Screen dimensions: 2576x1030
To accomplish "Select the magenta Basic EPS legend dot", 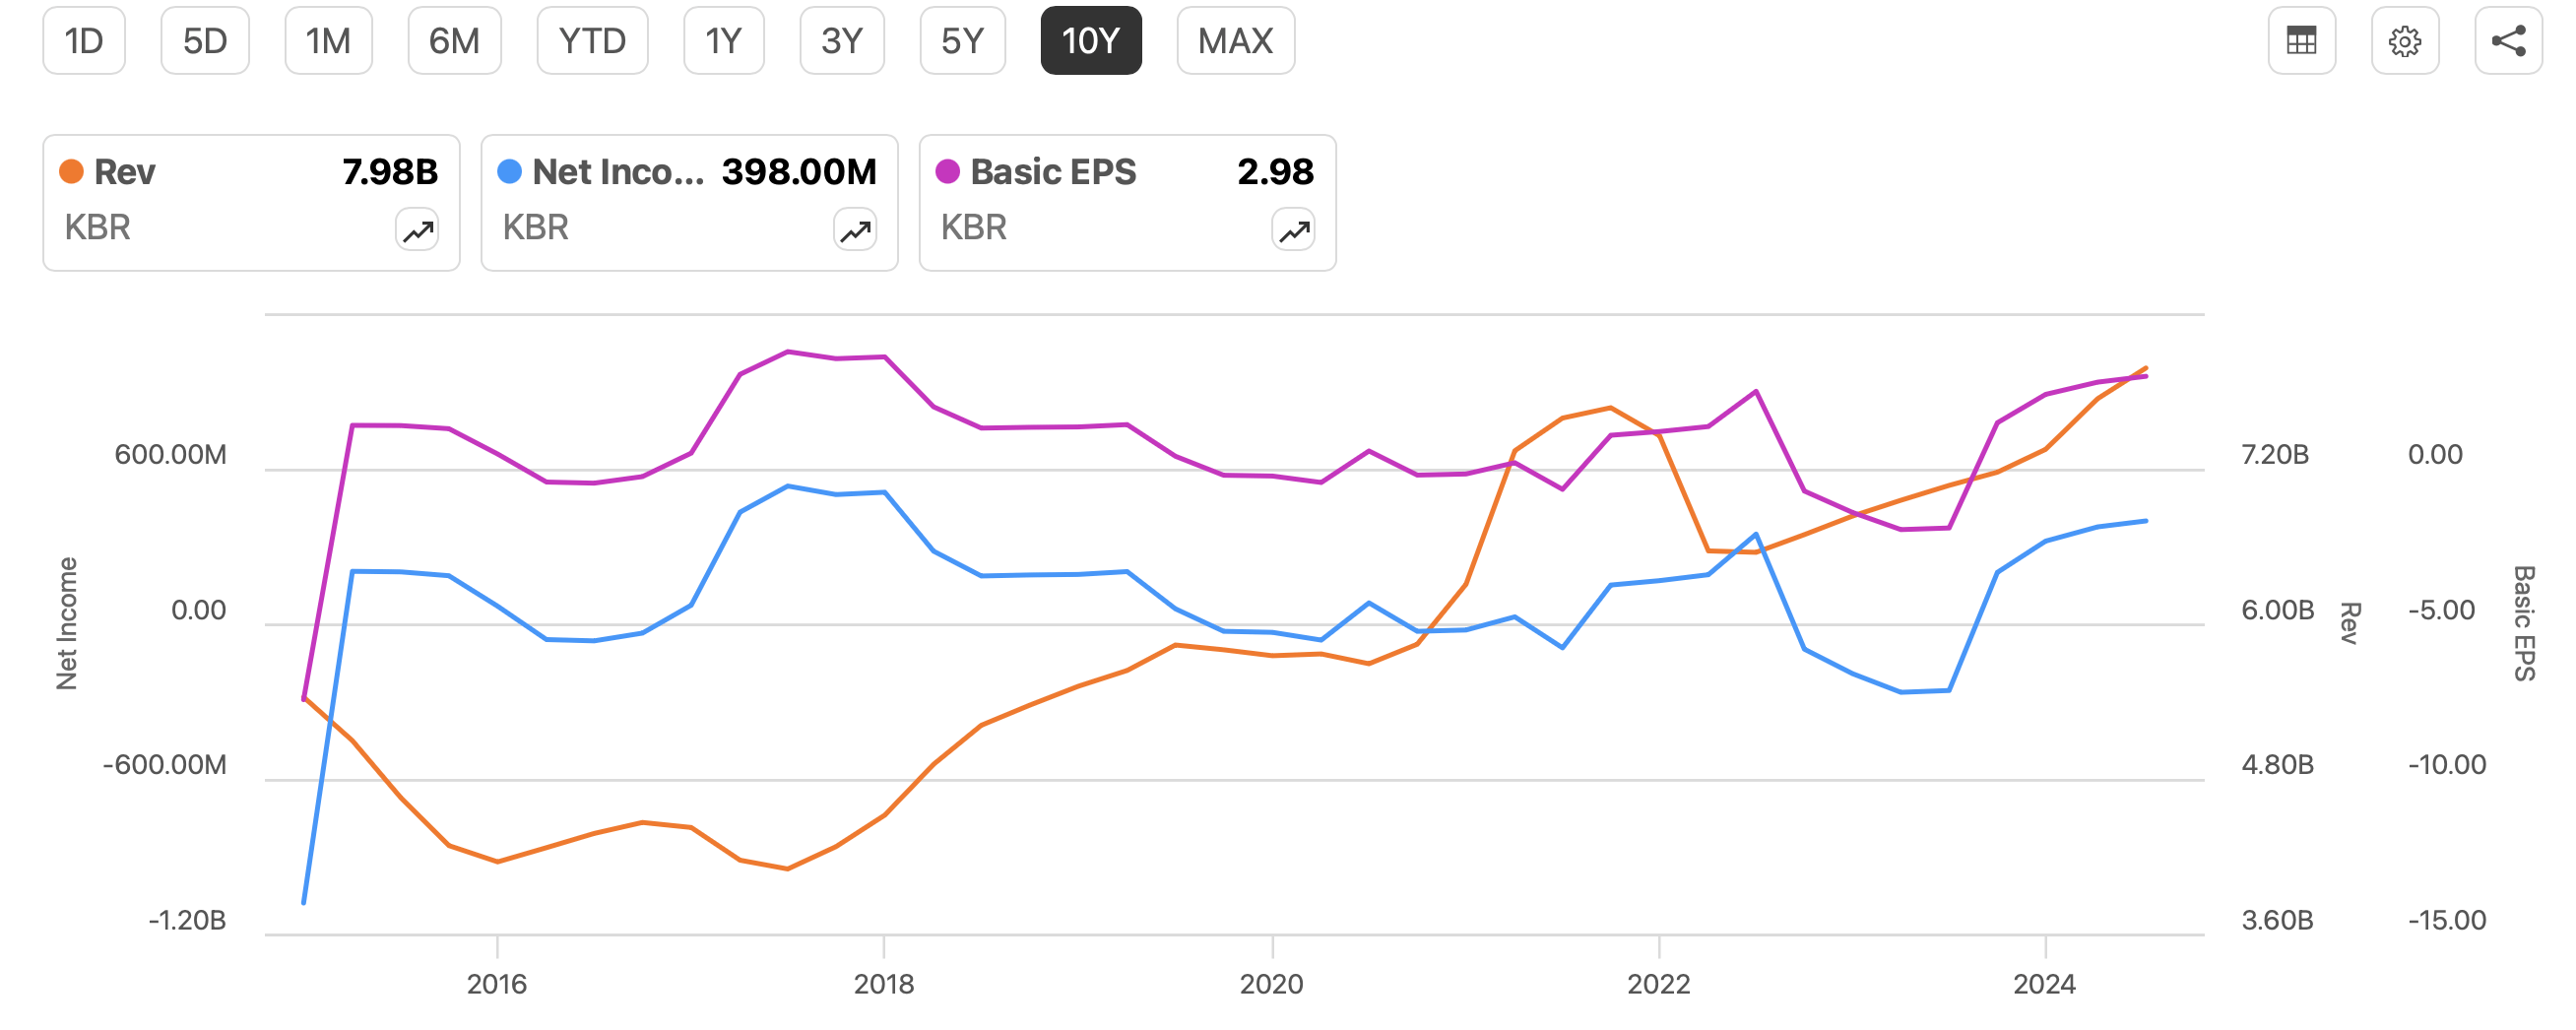I will point(948,171).
